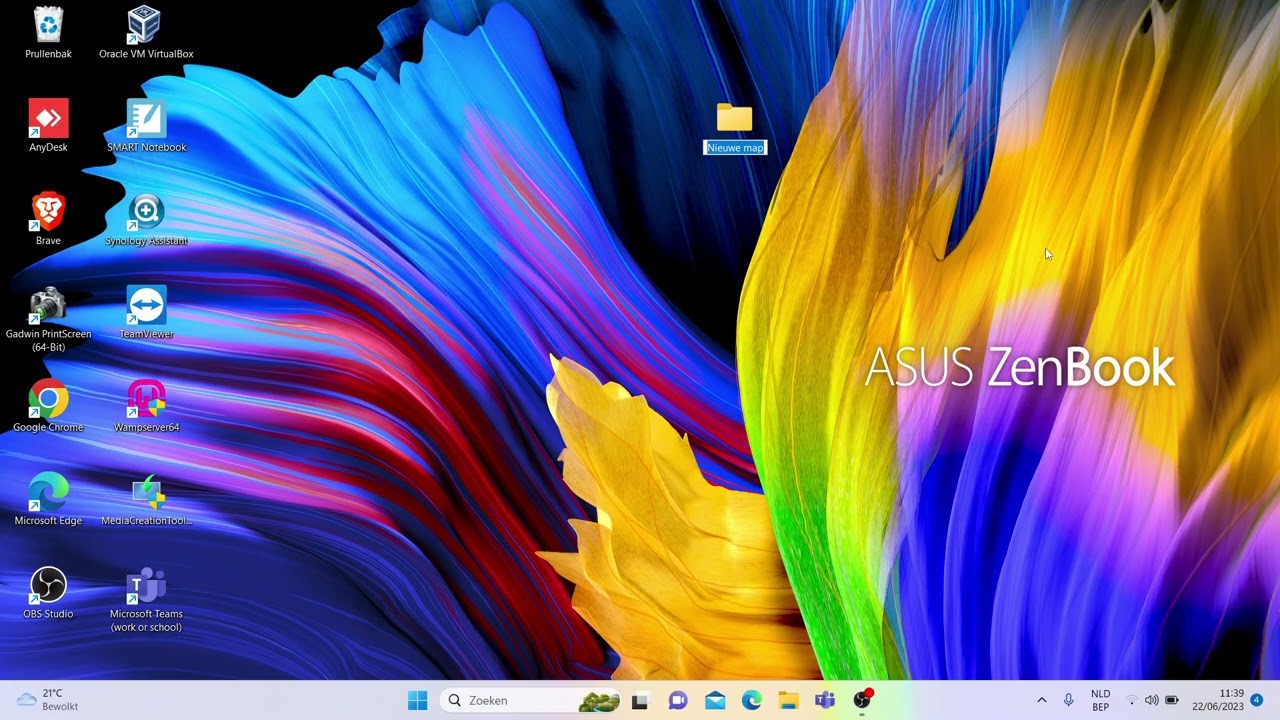
Task: Select the AnyDesk desktop shortcut
Action: 48,126
